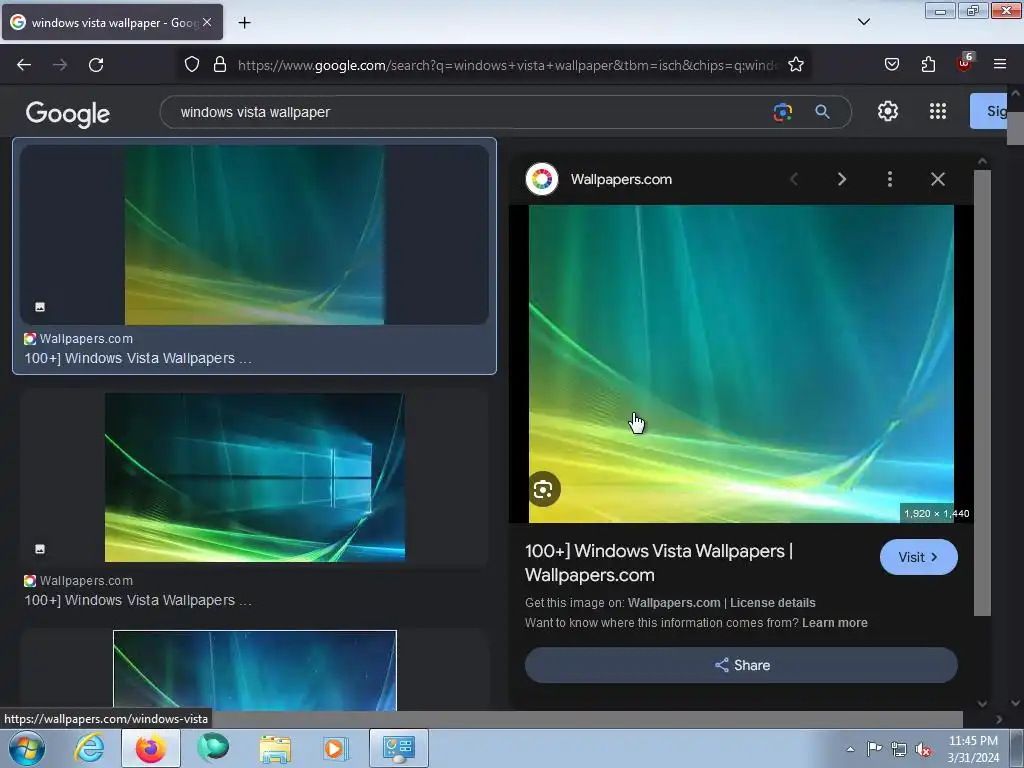The image size is (1024, 768).
Task: Click the Visit button
Action: coord(919,557)
